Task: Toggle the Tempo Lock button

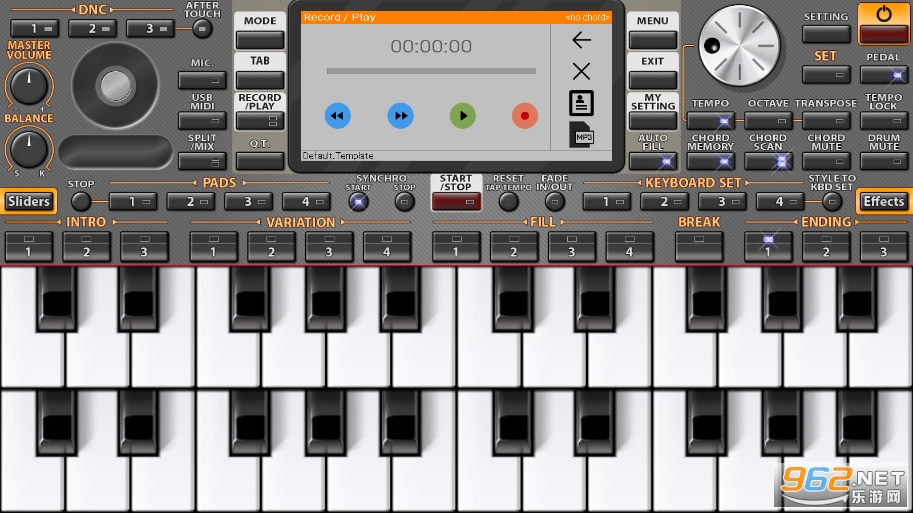Action: [883, 121]
